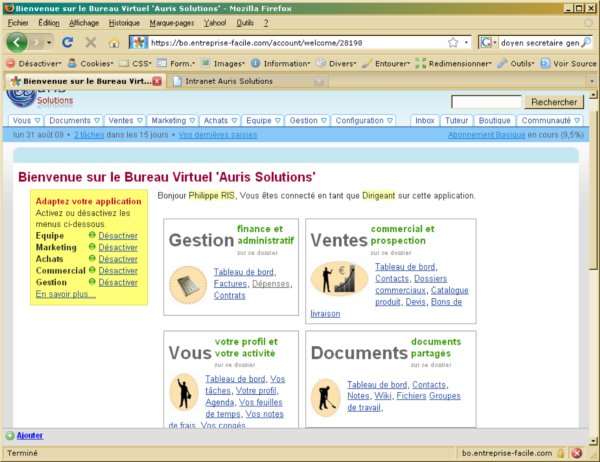Image resolution: width=600 pixels, height=462 pixels.
Task: Open the Gestion invoice icon
Action: tap(188, 285)
